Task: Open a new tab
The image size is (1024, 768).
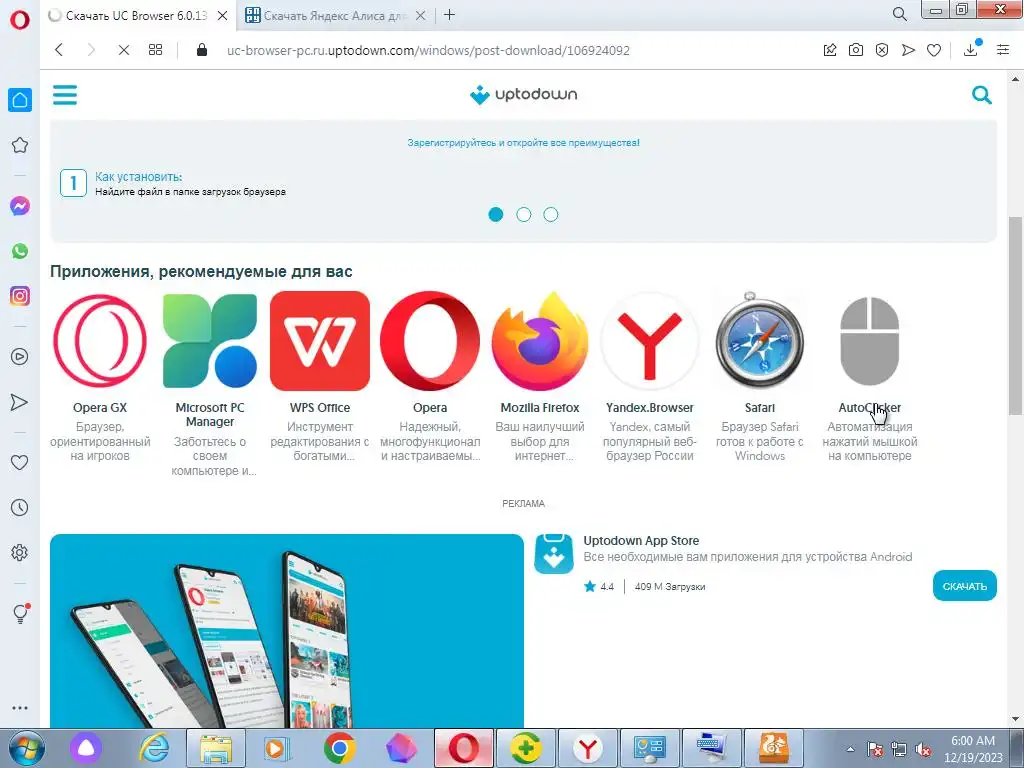Action: point(449,15)
